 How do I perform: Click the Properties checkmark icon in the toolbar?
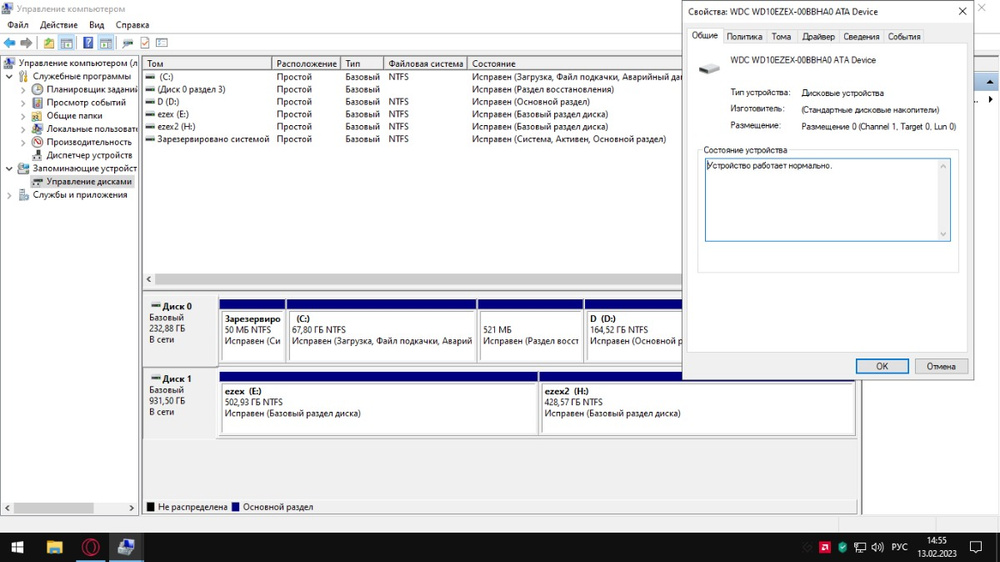(x=145, y=43)
